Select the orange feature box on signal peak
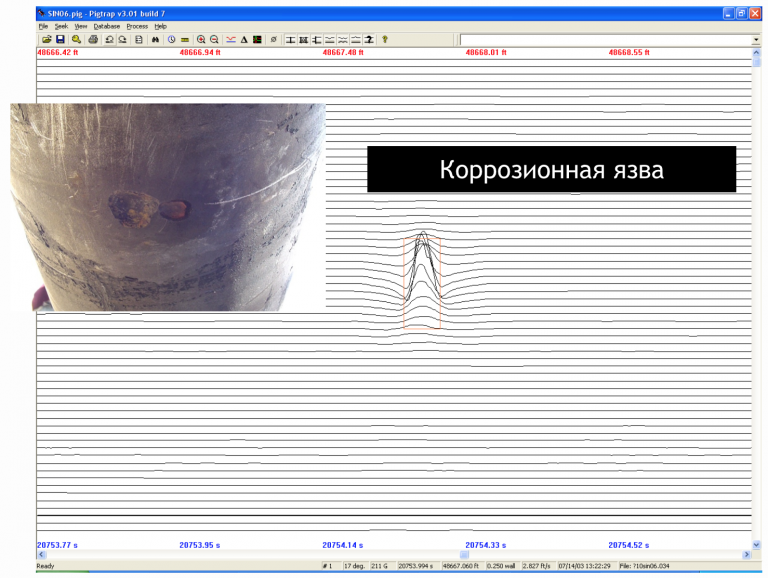The width and height of the screenshot is (768, 578). pos(422,283)
